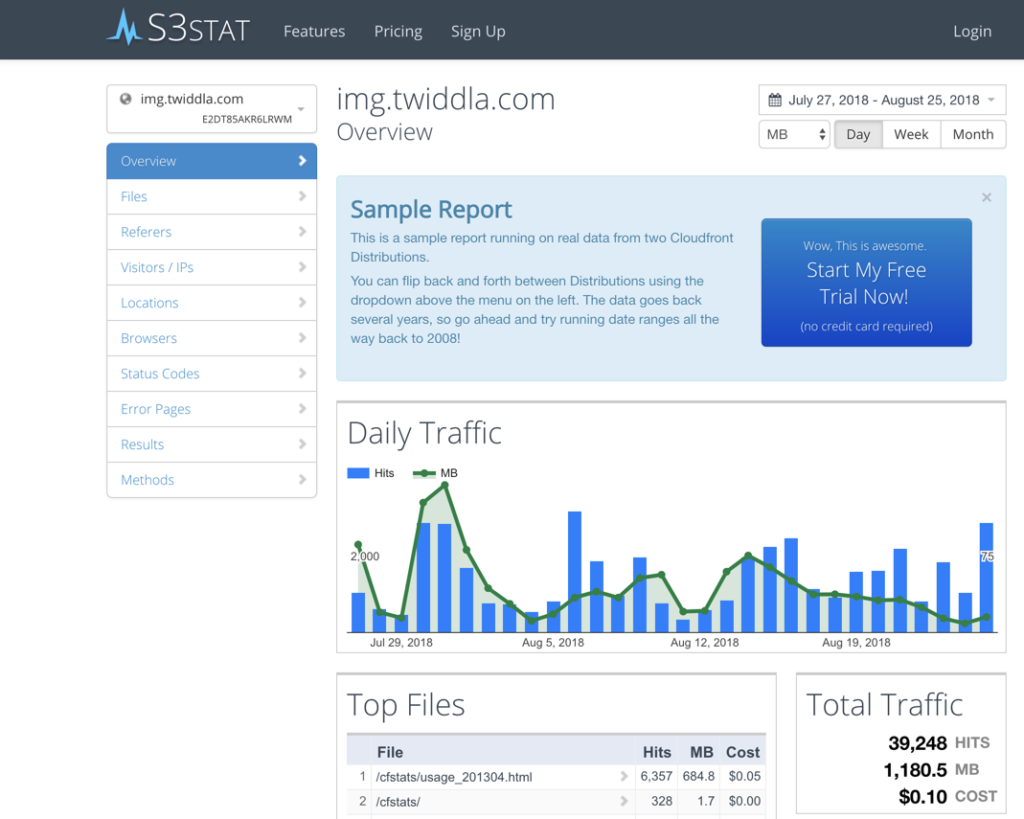The width and height of the screenshot is (1024, 819).
Task: Click the MB column header in Top Files
Action: (x=701, y=752)
